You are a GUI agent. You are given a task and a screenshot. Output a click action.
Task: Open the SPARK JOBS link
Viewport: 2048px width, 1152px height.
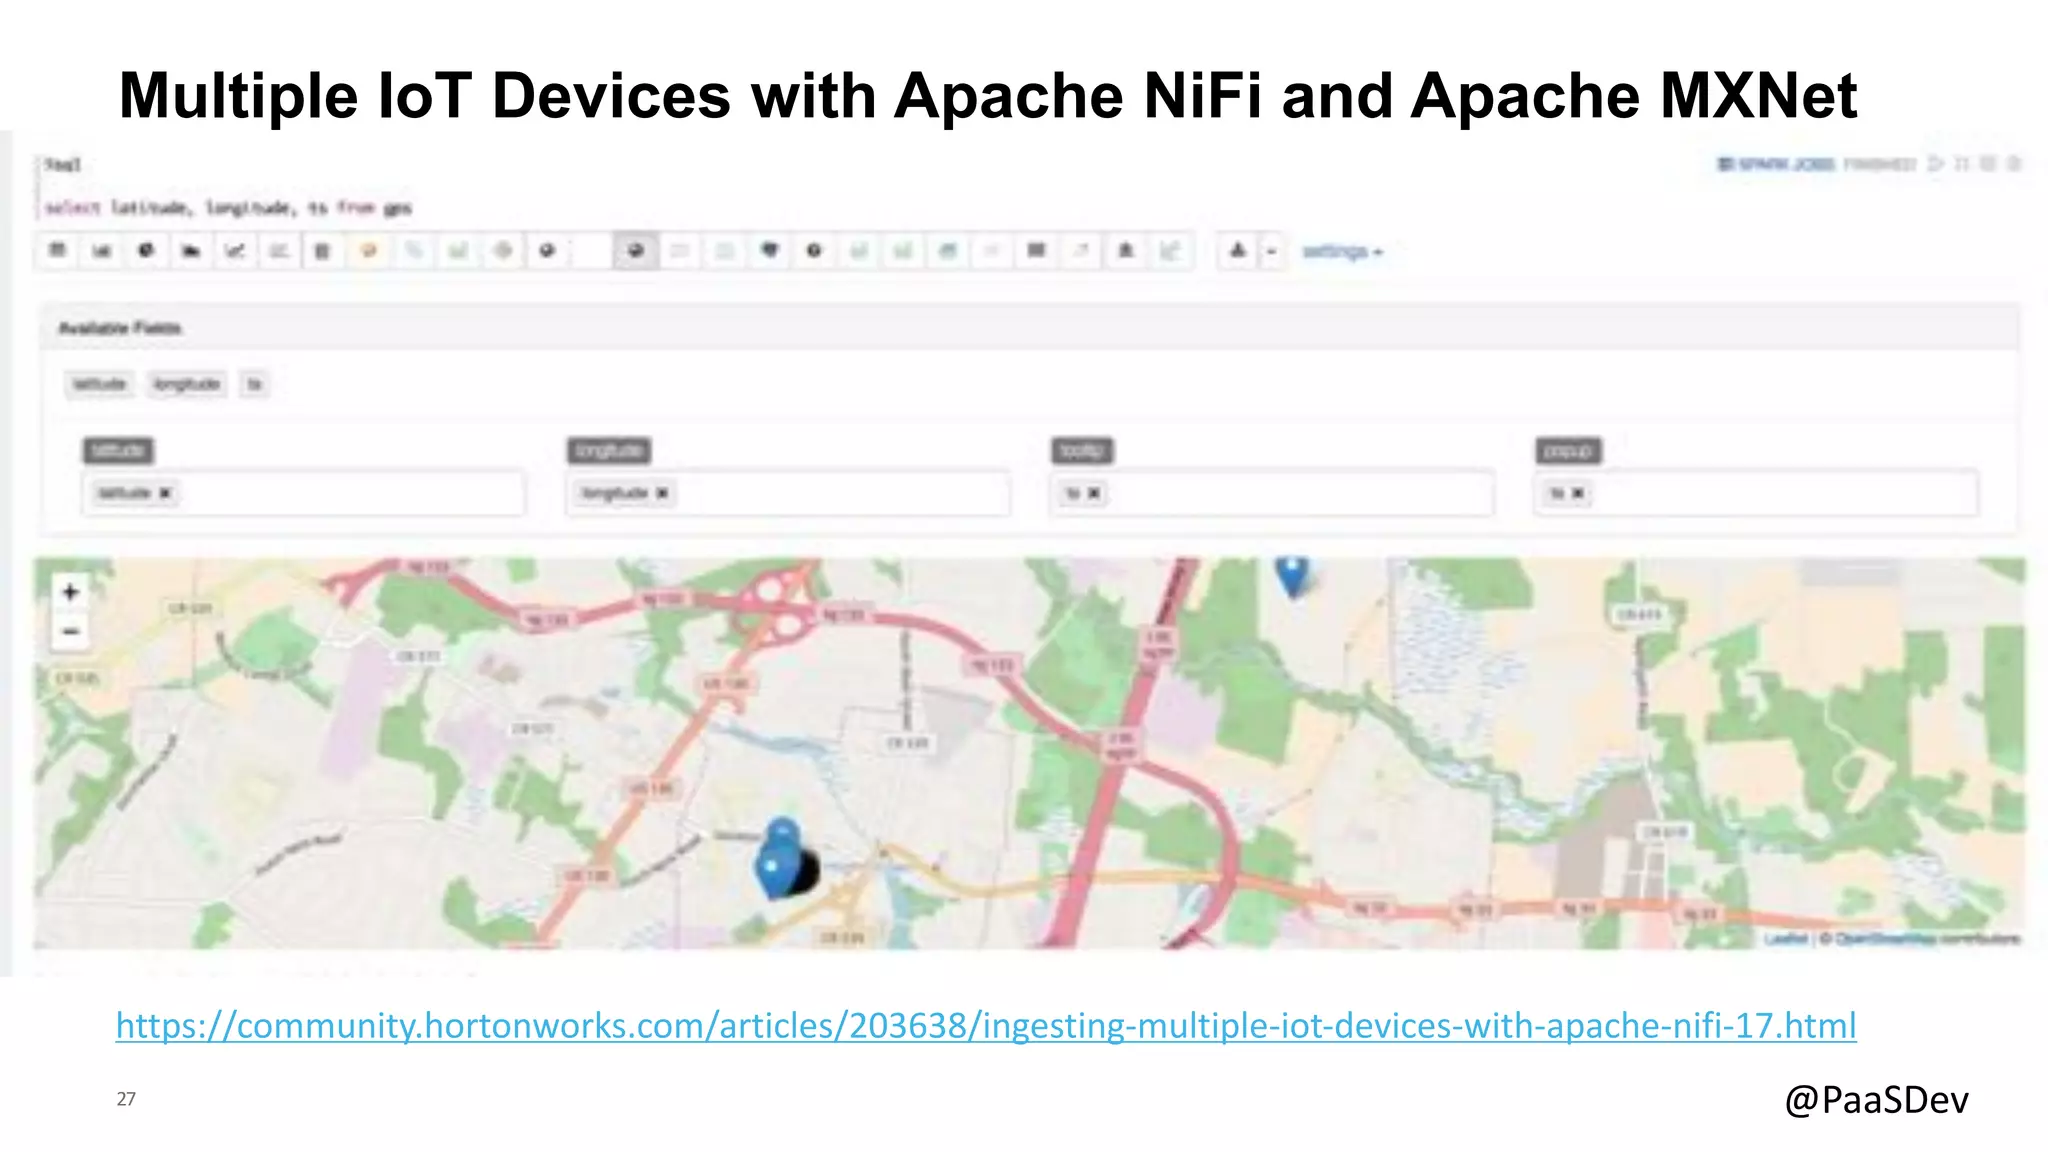[1776, 164]
